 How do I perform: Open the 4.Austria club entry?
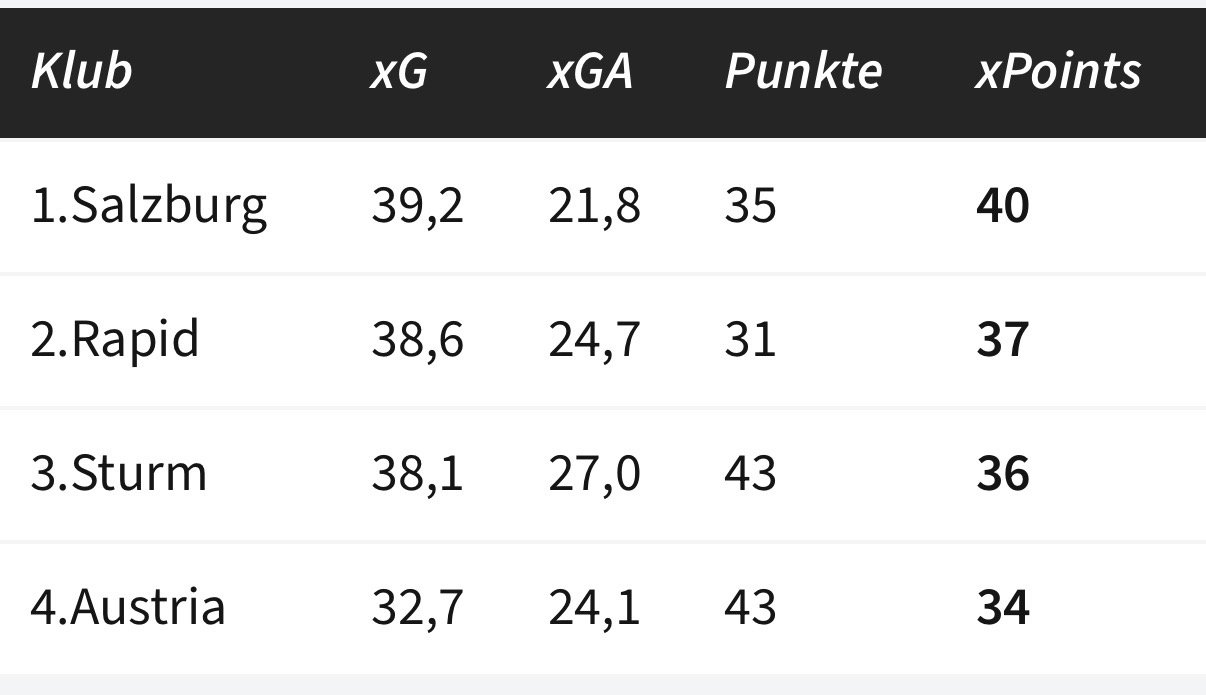click(x=128, y=607)
